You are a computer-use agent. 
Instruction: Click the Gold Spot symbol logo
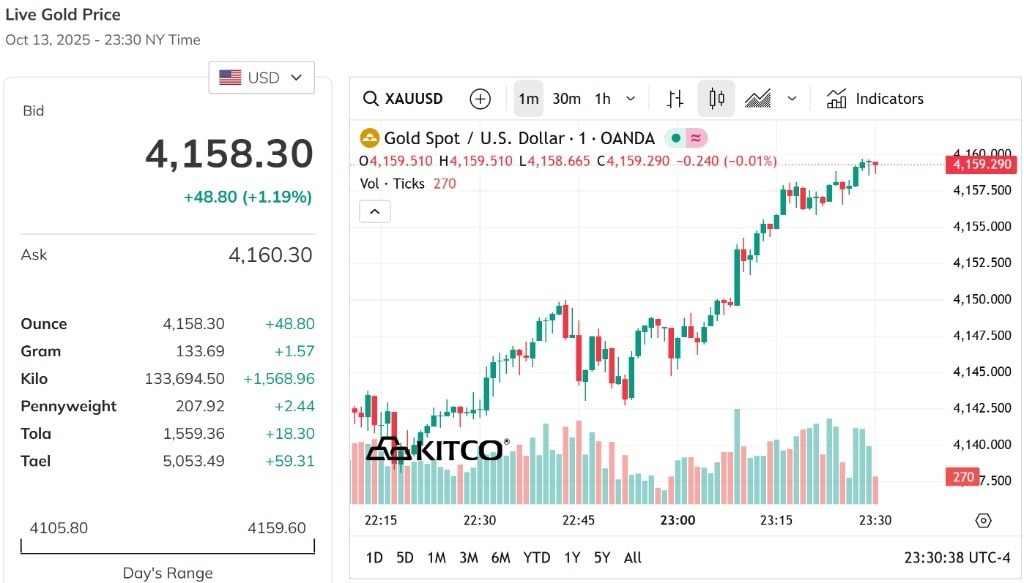click(x=370, y=138)
